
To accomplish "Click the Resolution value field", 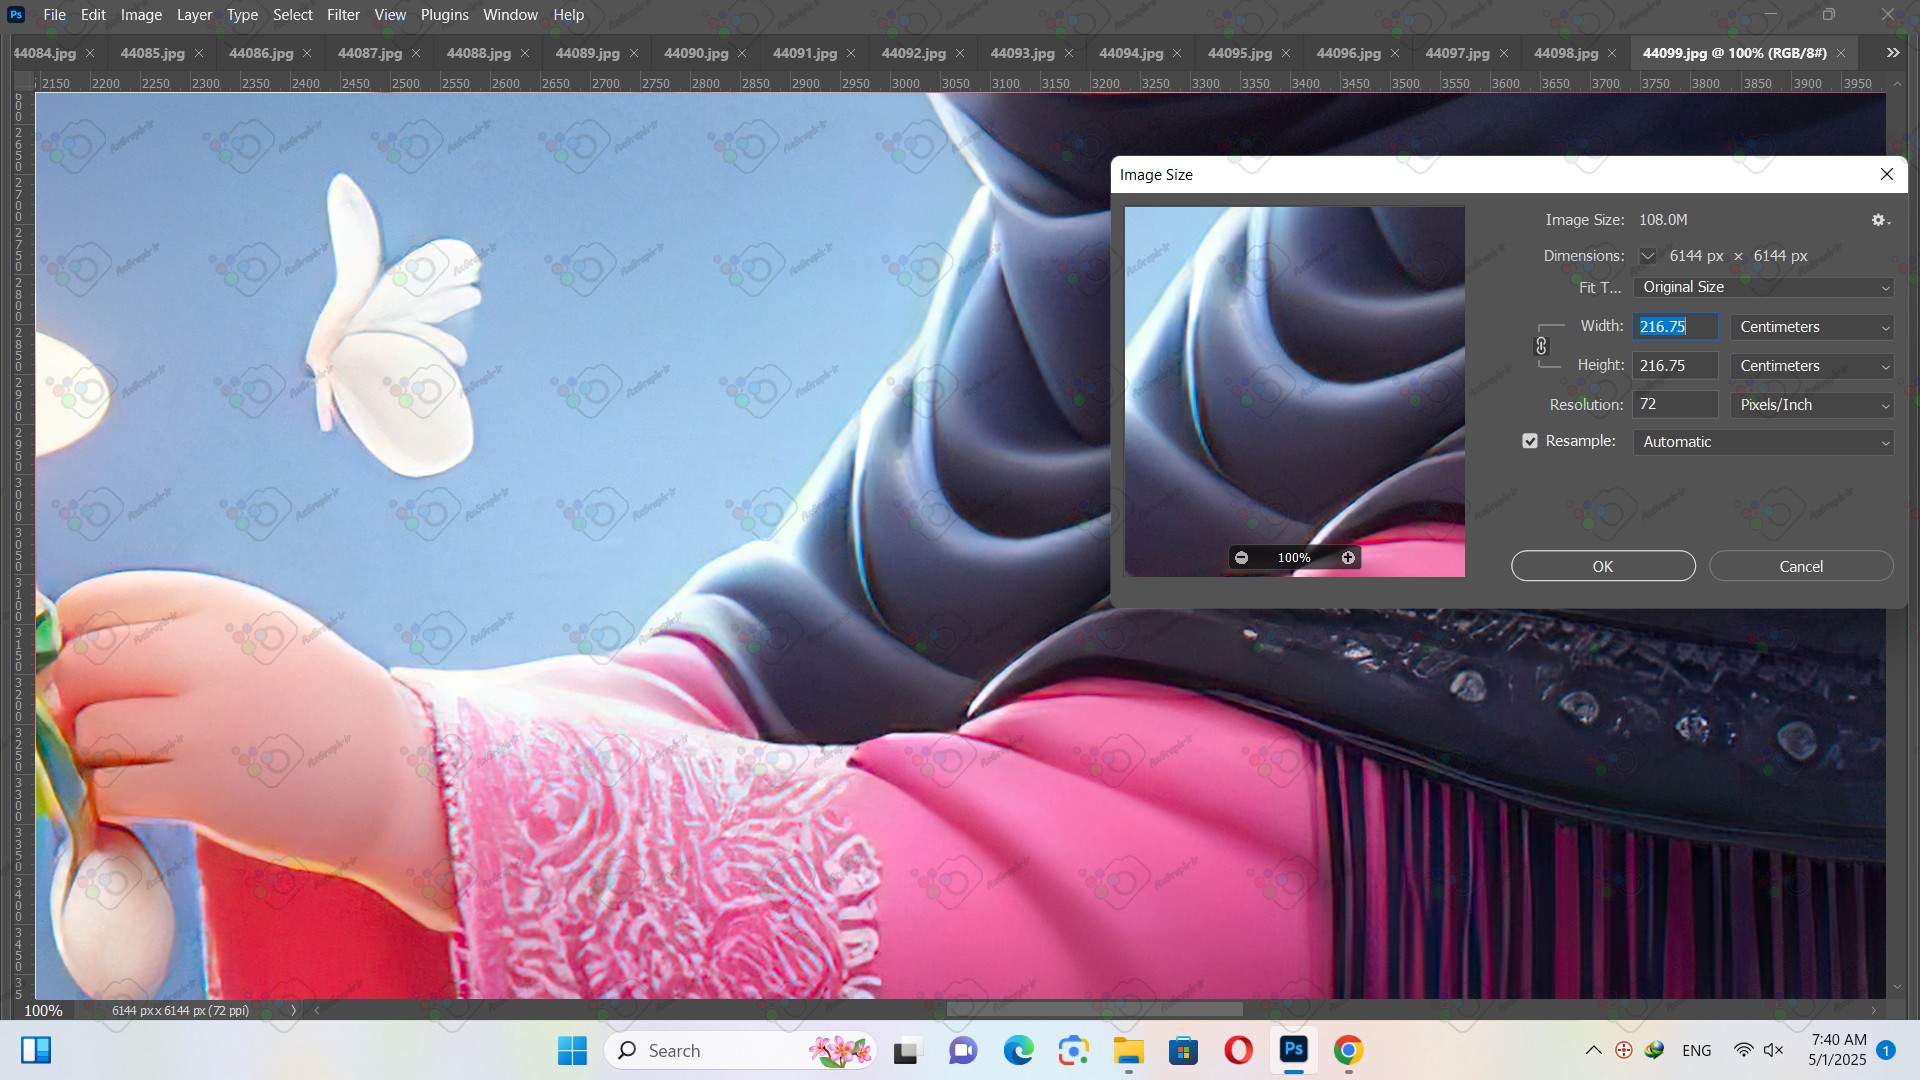I will coord(1676,405).
